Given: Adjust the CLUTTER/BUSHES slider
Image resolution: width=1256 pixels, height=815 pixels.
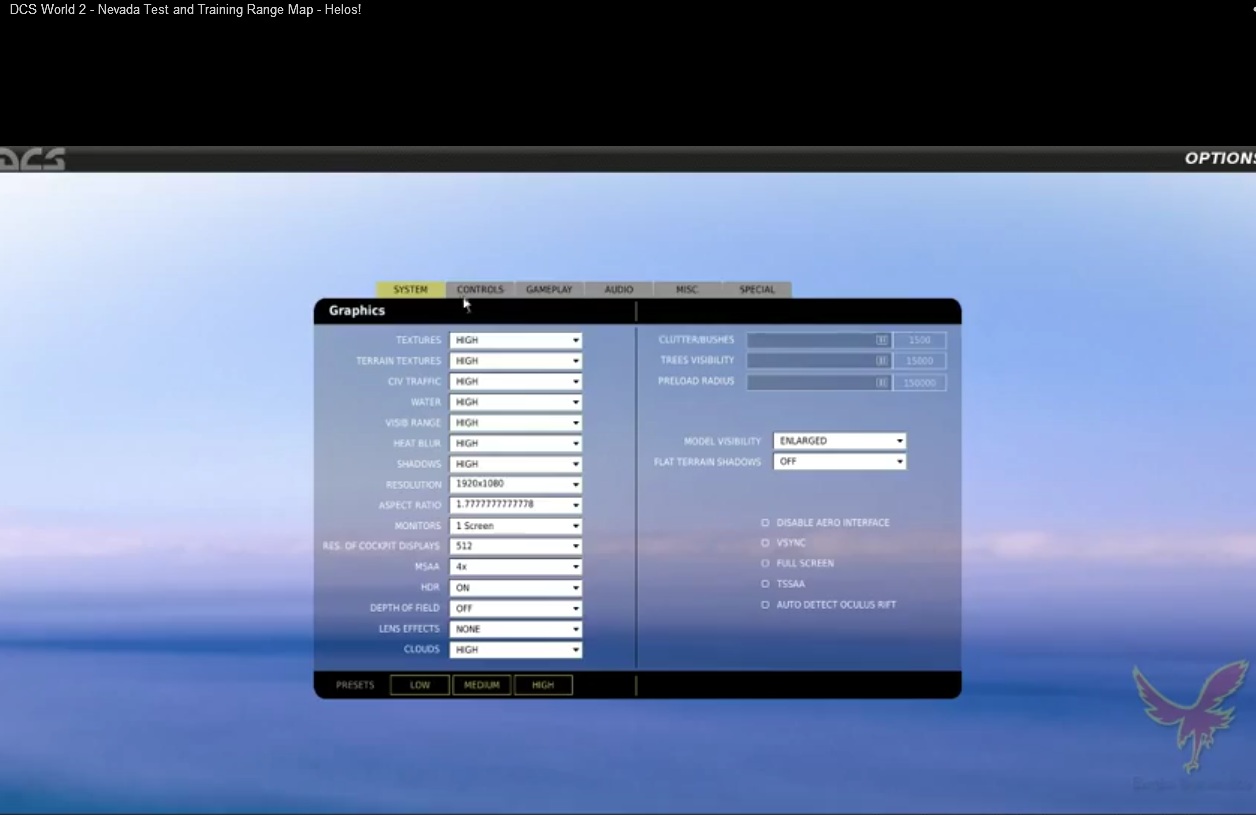Looking at the screenshot, I should click(x=818, y=340).
